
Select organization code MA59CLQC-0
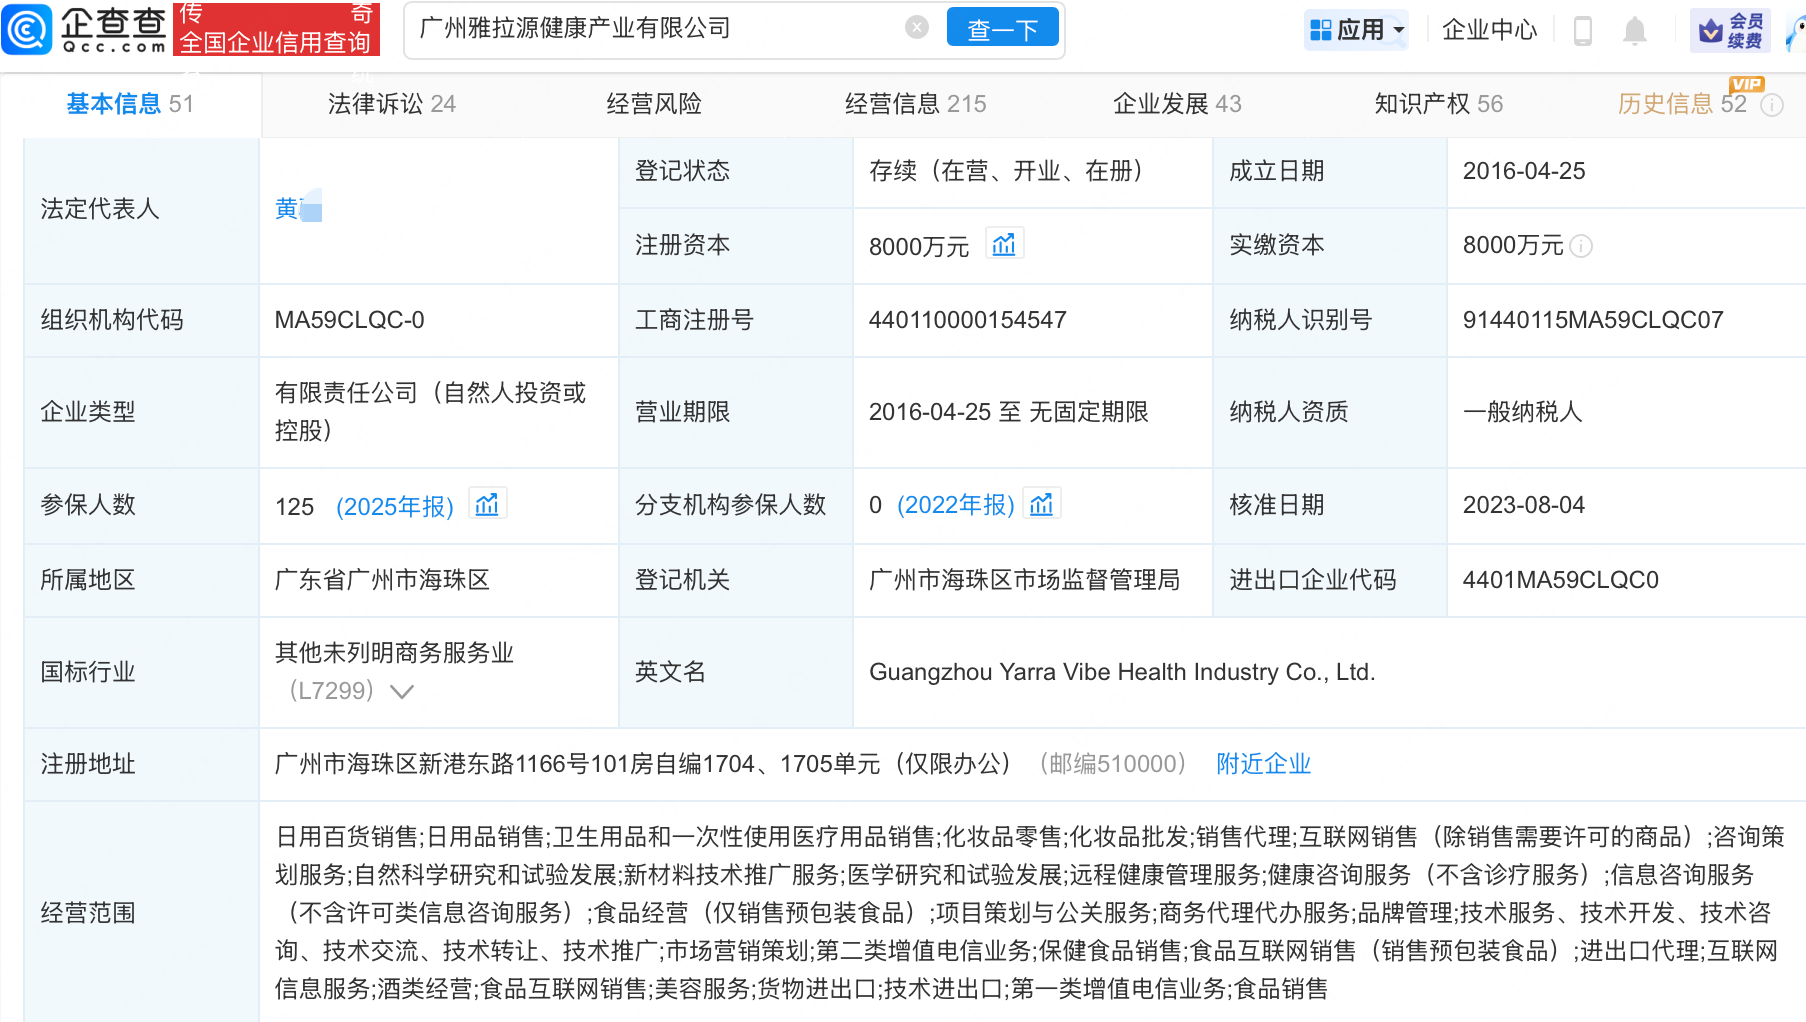click(x=350, y=320)
